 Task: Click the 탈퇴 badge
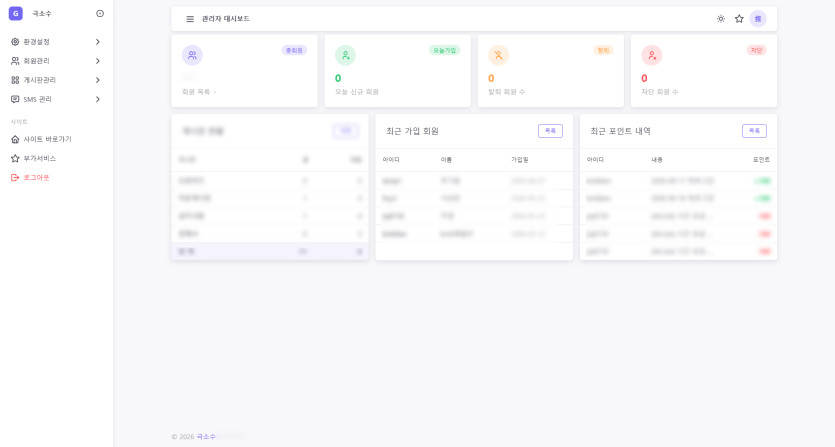coord(603,50)
